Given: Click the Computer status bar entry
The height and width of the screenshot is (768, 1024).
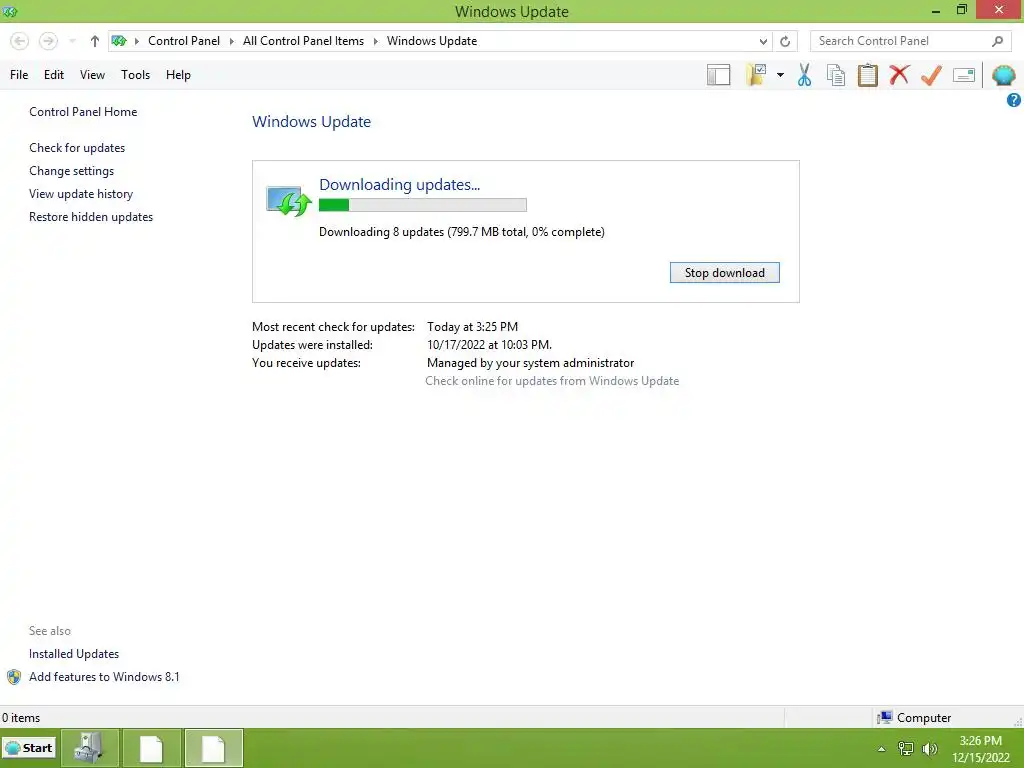Looking at the screenshot, I should pos(914,718).
